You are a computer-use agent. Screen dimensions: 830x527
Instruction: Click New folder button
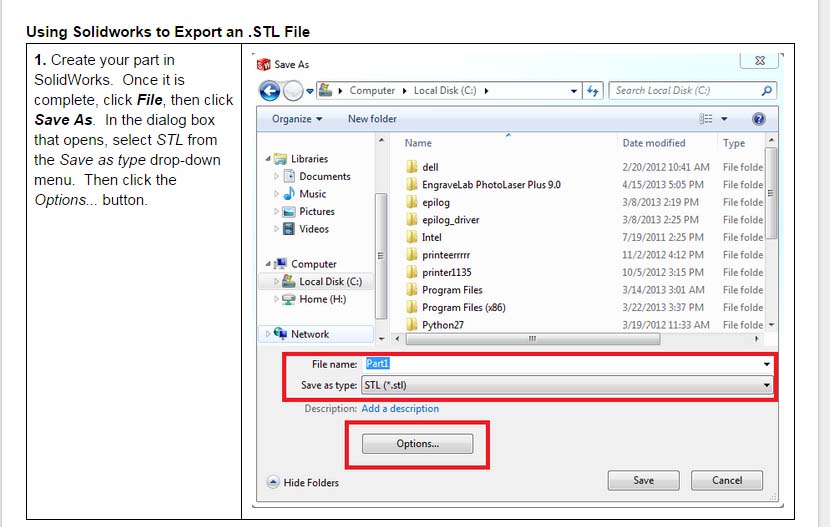pyautogui.click(x=372, y=119)
